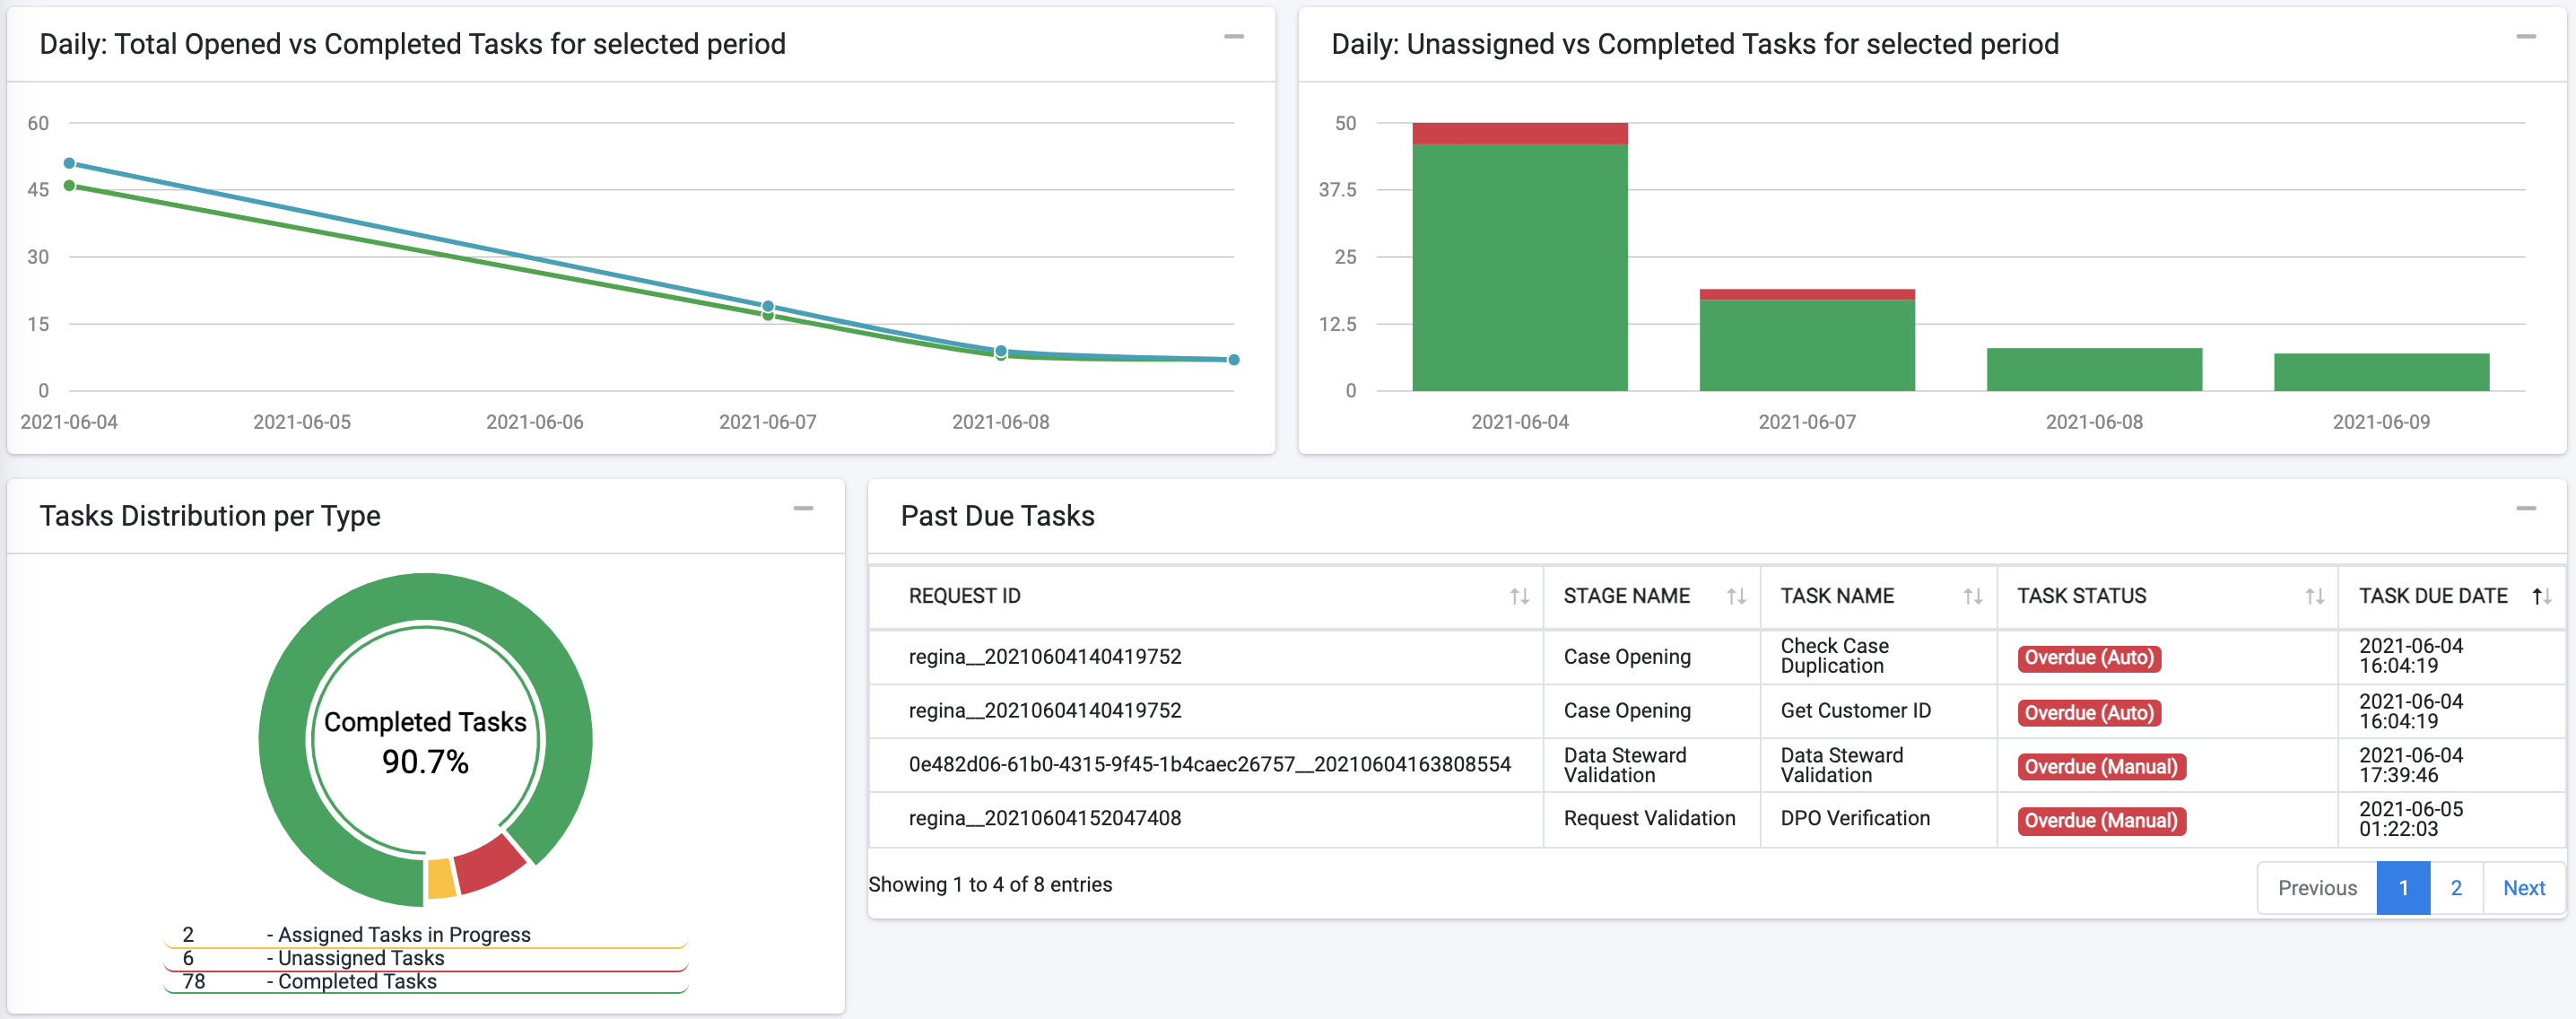Click the Assigned Tasks in Progress legend entry

(425, 935)
